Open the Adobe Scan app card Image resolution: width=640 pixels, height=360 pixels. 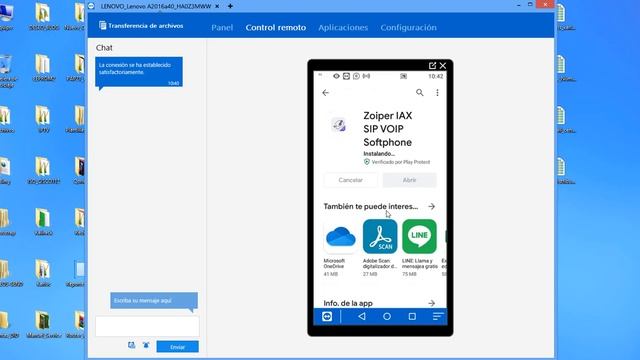pyautogui.click(x=380, y=247)
